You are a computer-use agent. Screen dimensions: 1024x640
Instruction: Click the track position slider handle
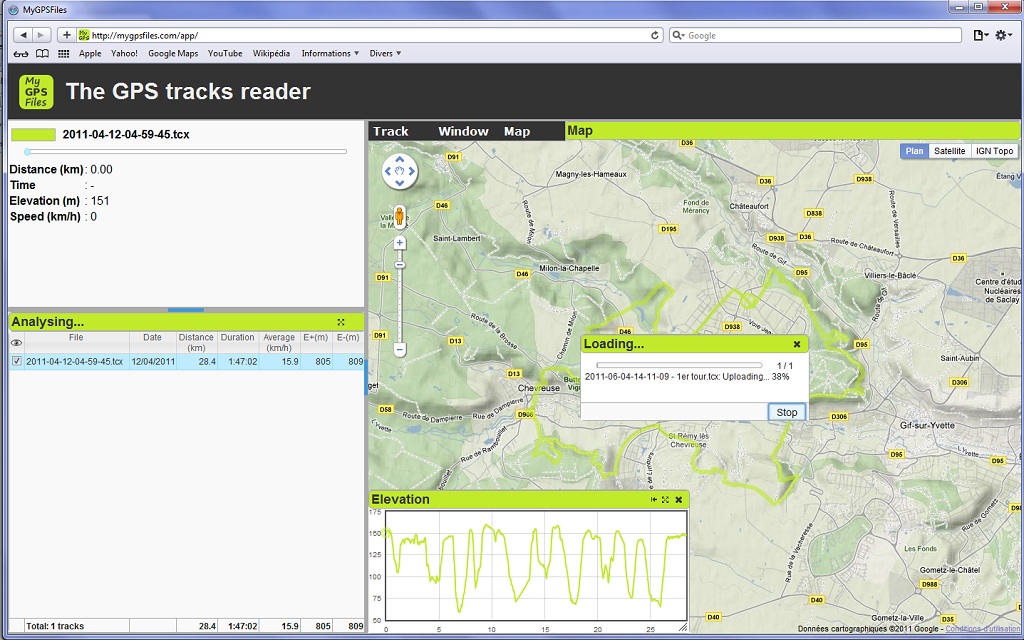pos(27,152)
